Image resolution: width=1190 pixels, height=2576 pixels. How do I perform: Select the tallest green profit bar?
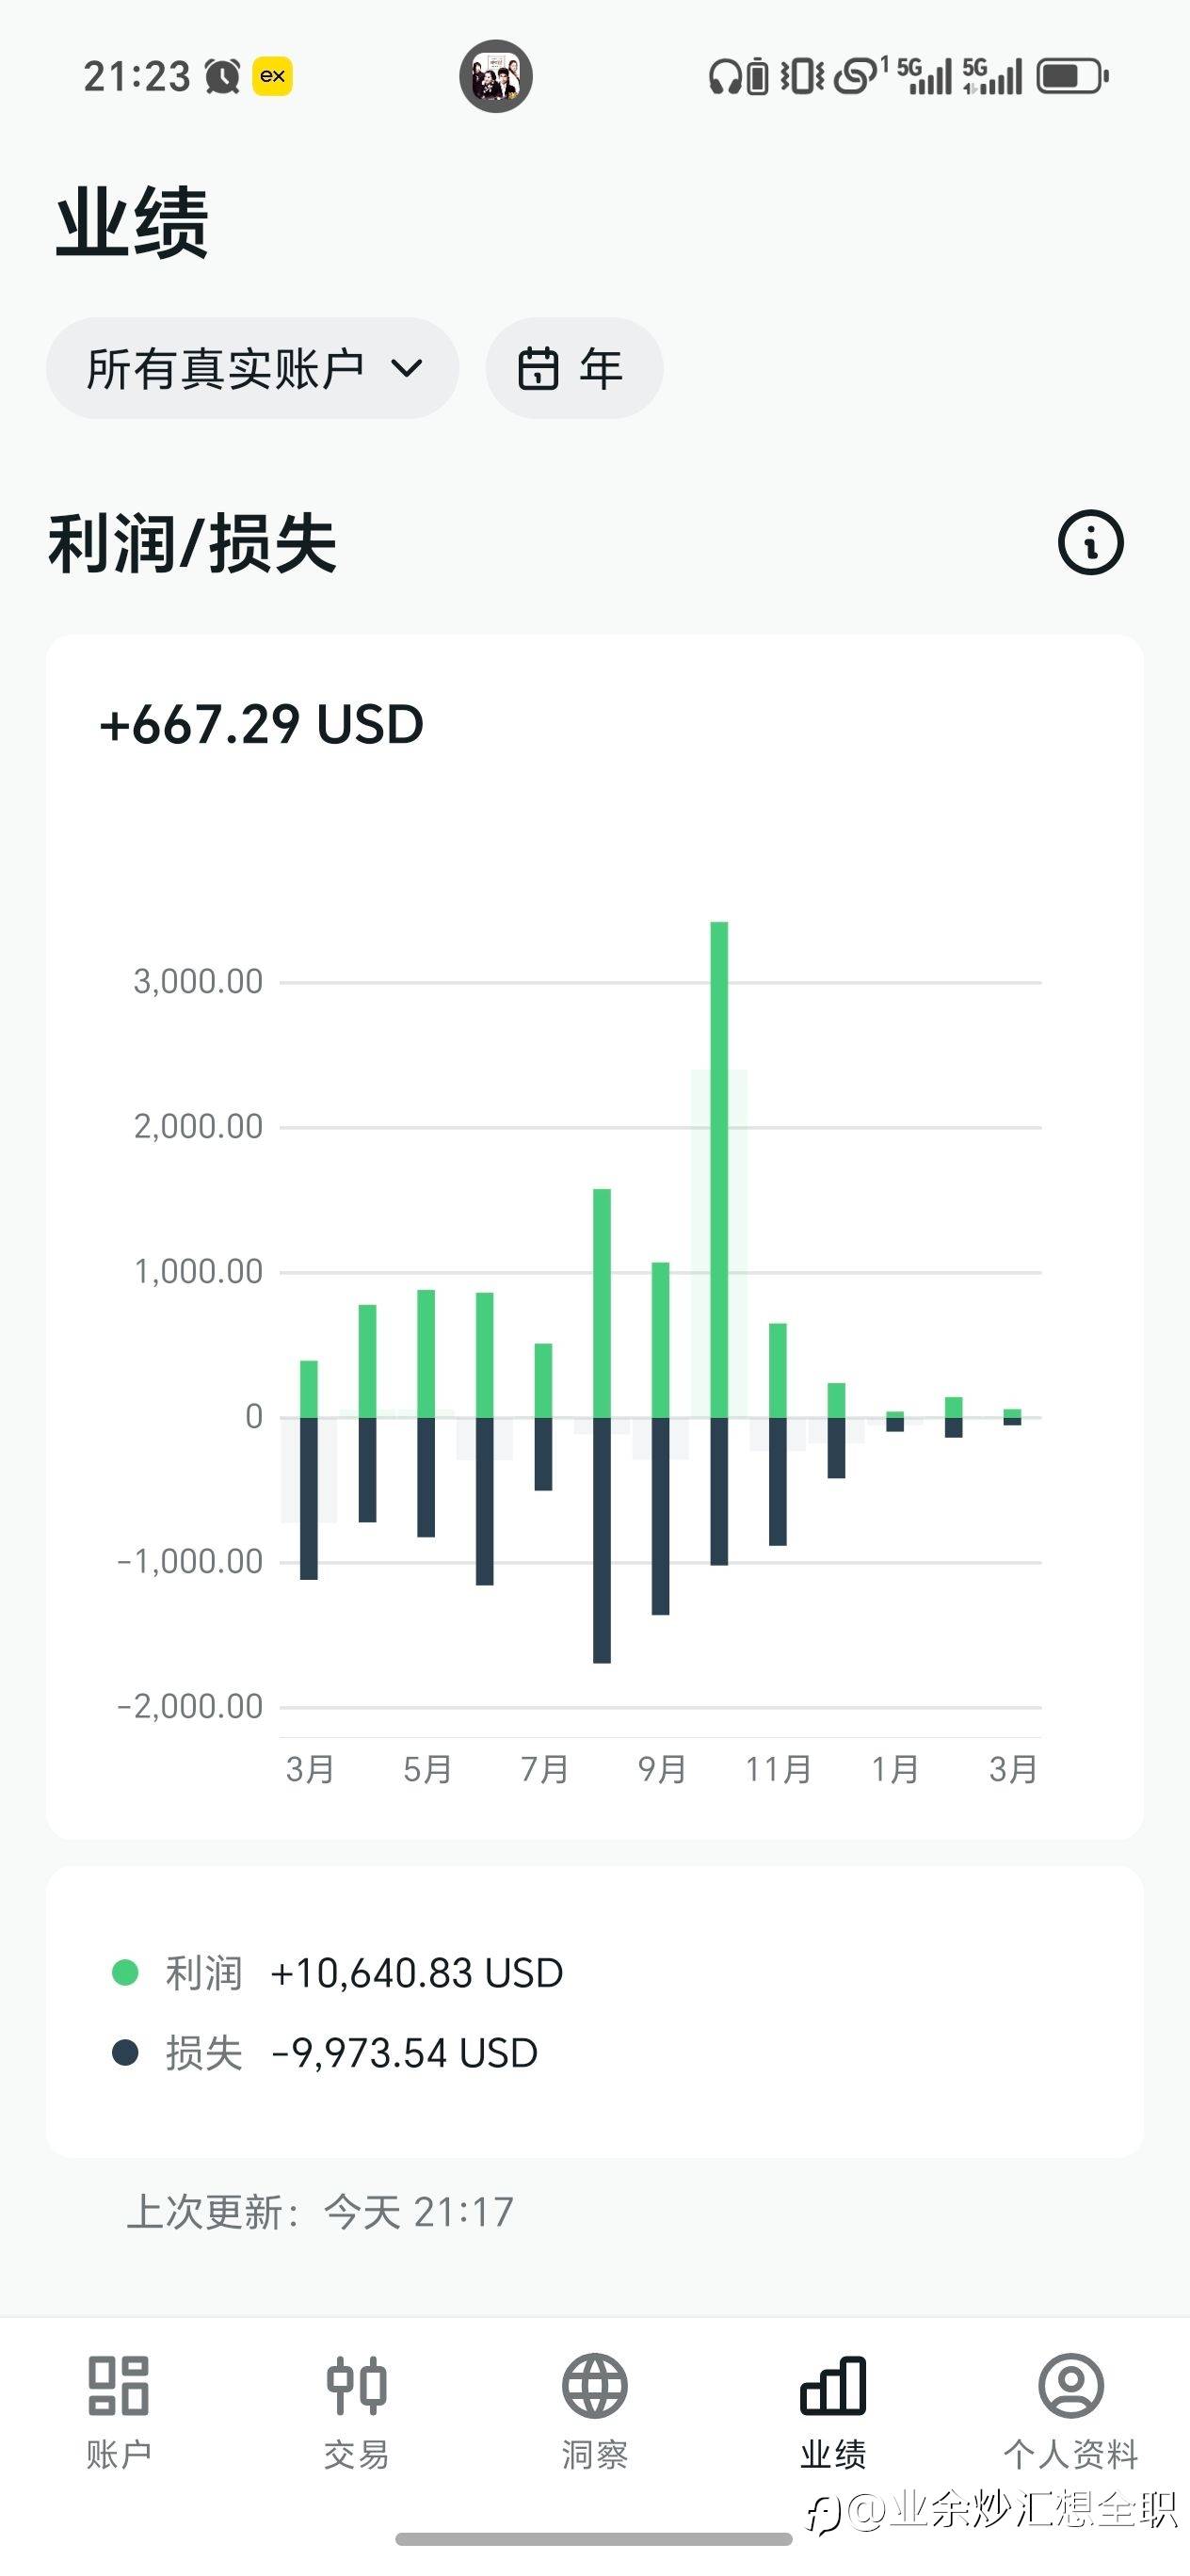click(x=719, y=1168)
